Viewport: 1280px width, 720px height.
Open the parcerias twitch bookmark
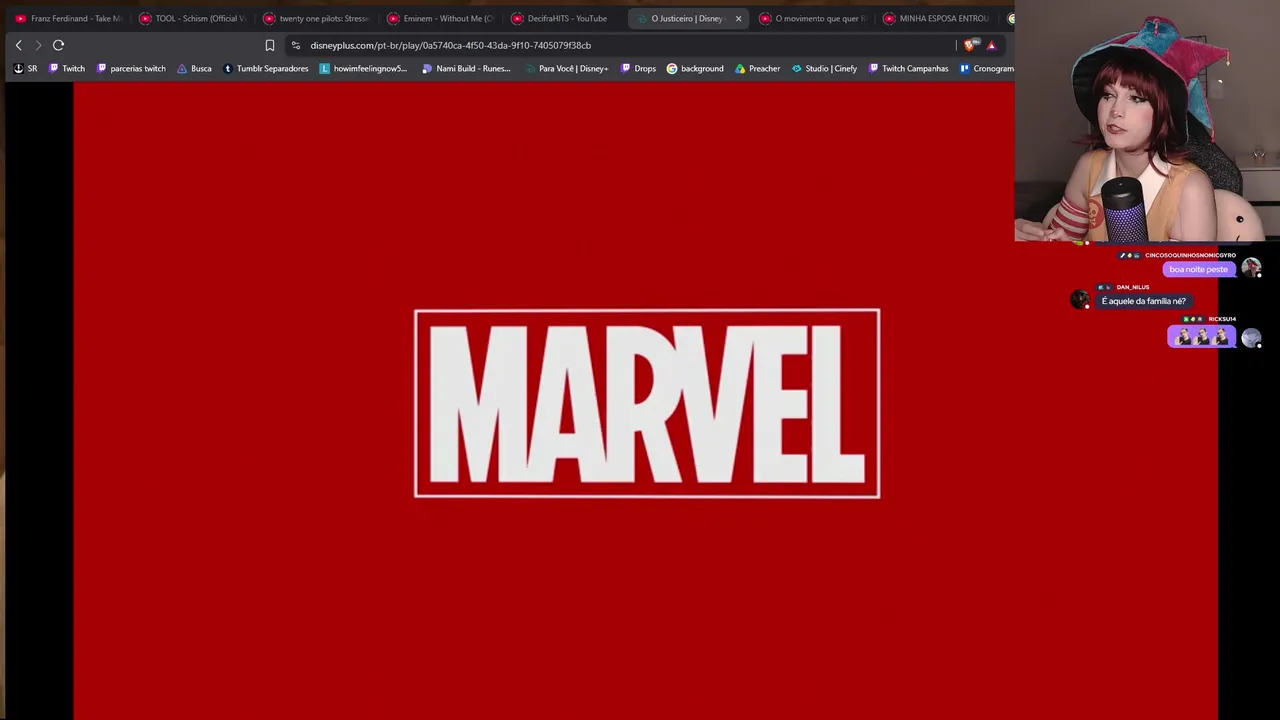click(x=131, y=69)
